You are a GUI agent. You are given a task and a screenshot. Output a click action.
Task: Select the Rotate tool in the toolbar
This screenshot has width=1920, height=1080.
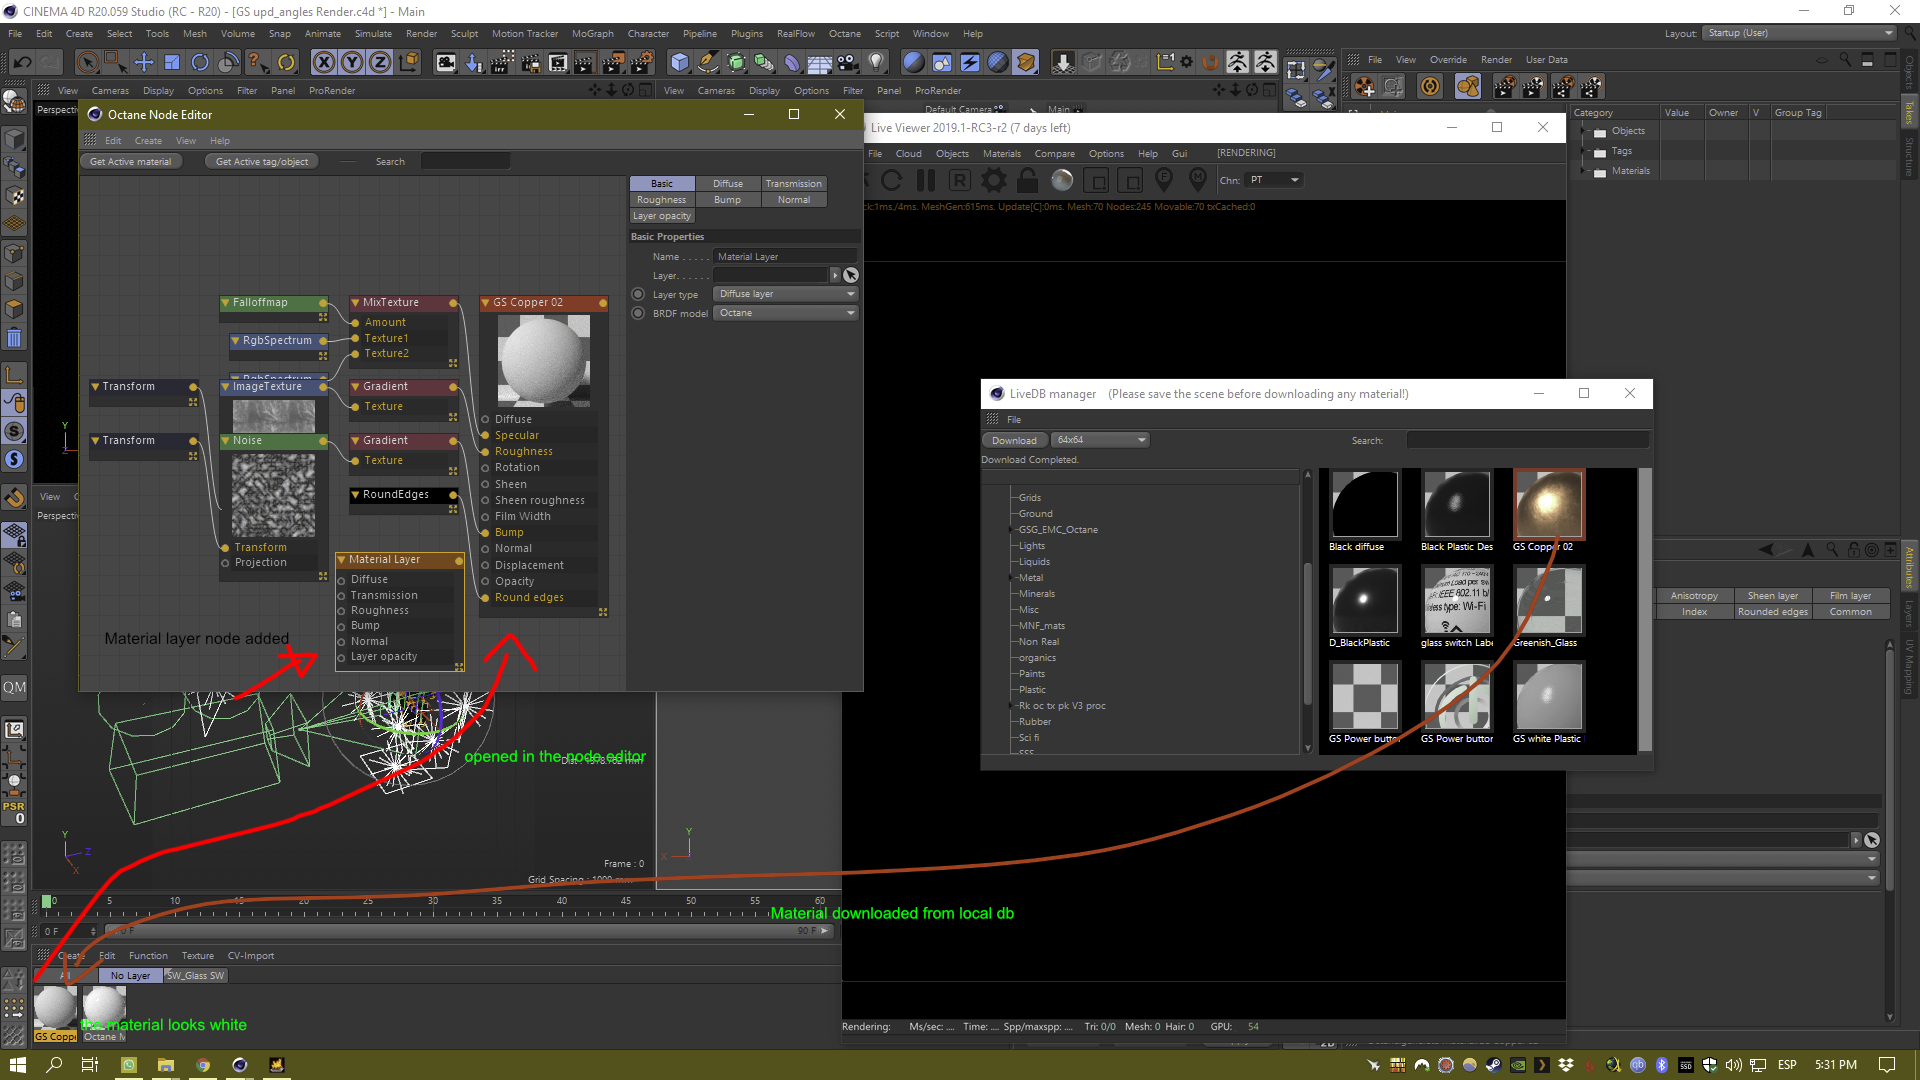click(200, 62)
